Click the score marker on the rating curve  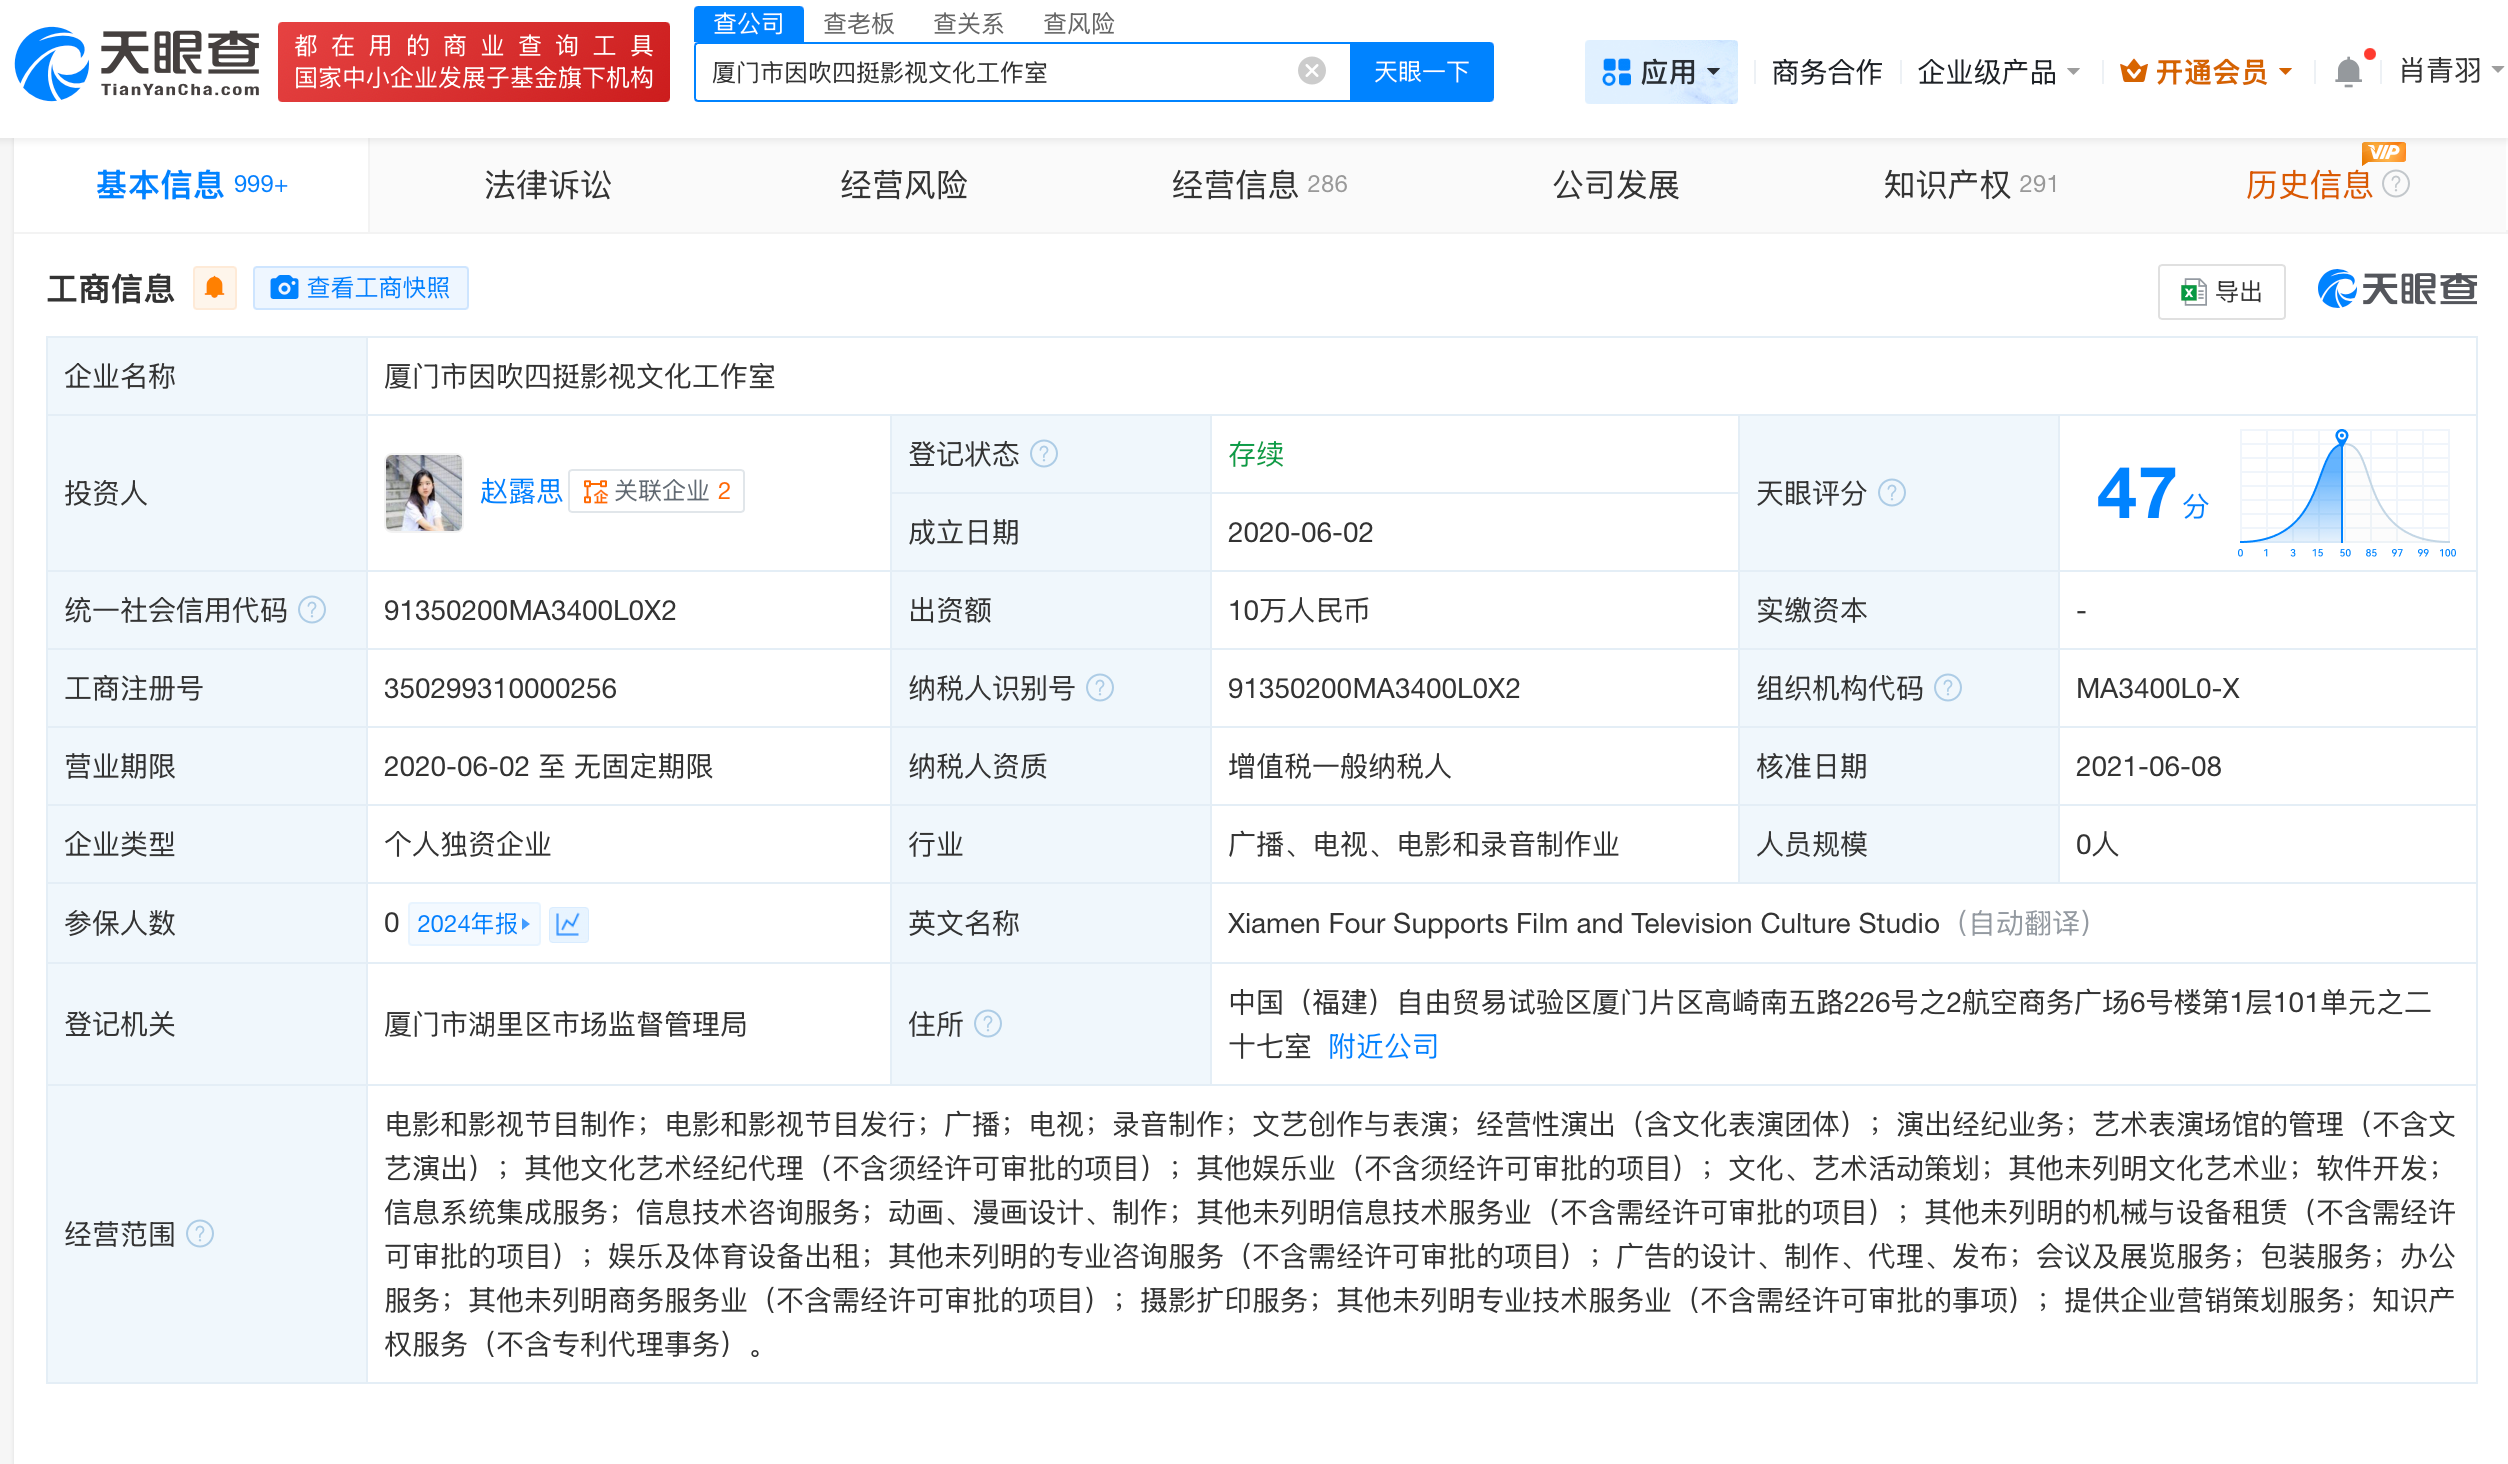(2342, 436)
